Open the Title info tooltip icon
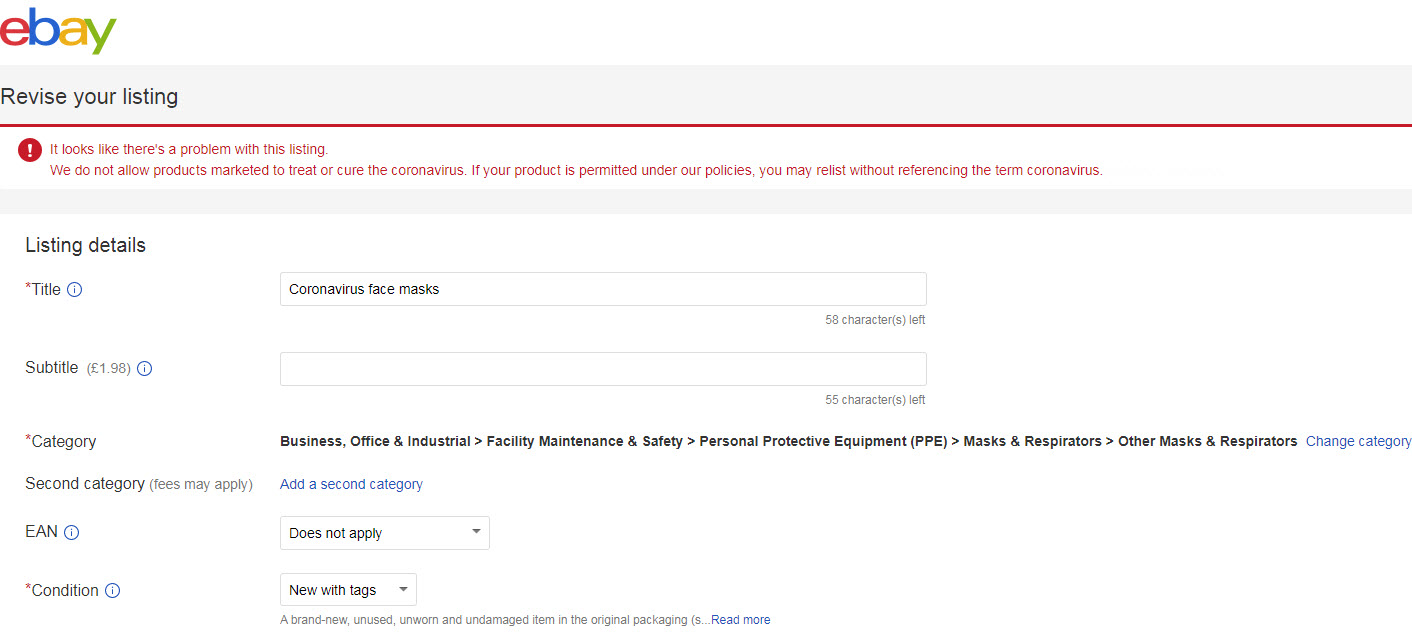The height and width of the screenshot is (639, 1412). [74, 290]
